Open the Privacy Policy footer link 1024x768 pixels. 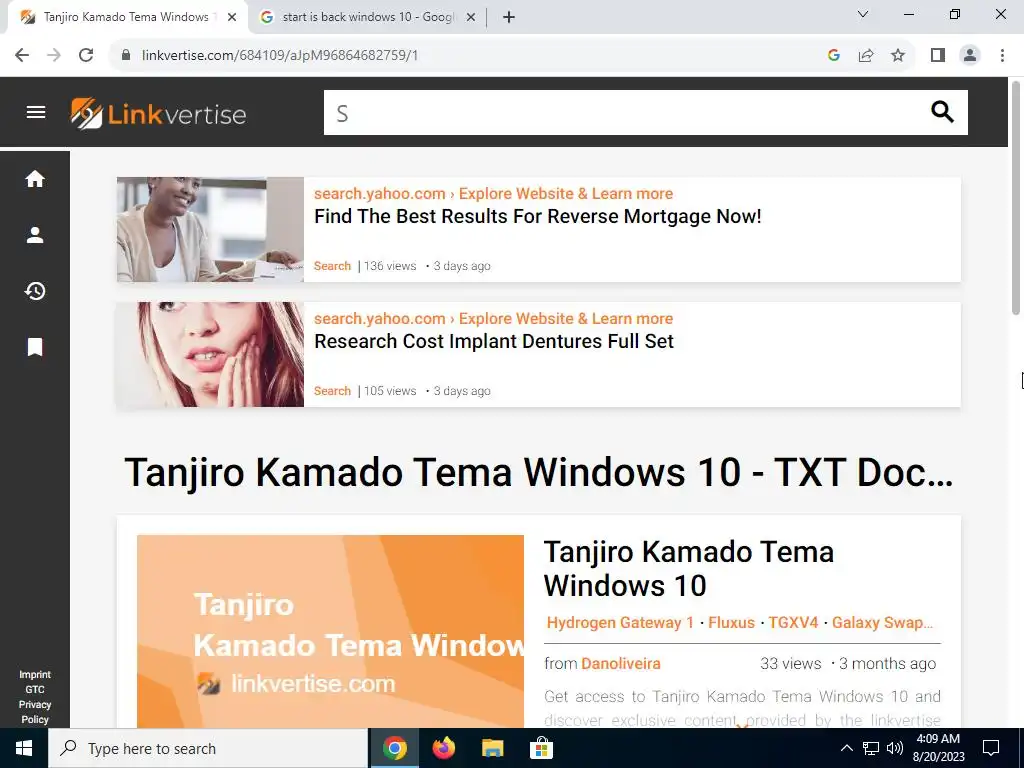[x=35, y=712]
